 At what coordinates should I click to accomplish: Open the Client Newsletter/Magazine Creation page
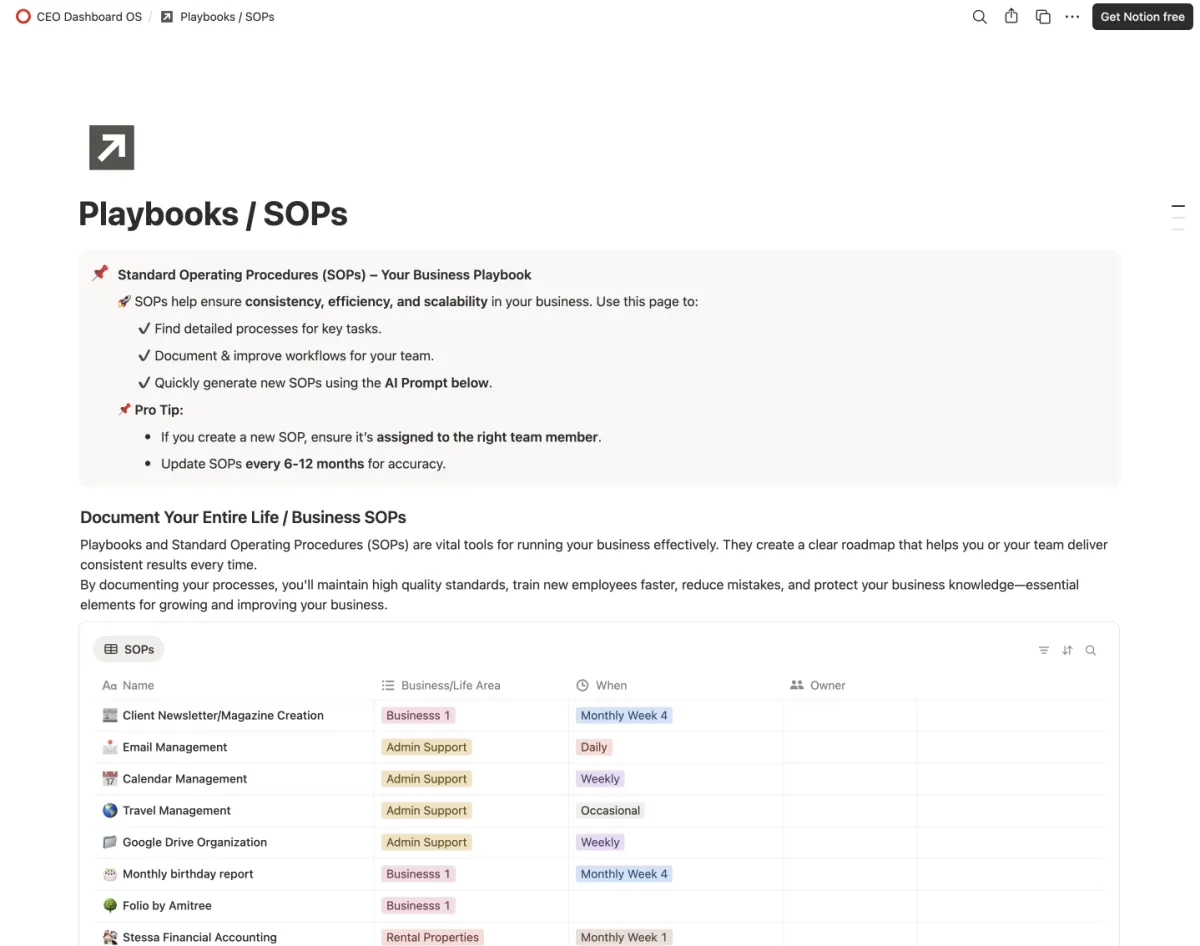[223, 715]
